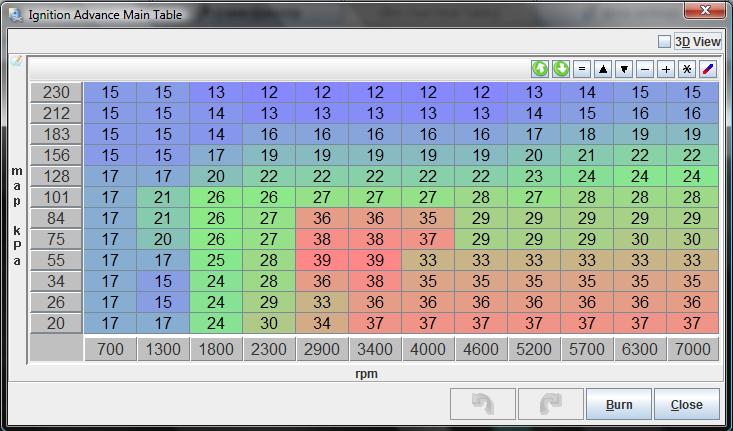The width and height of the screenshot is (733, 431).
Task: Select cell 21 at 156 kPa, 5700 rpm
Action: (587, 156)
